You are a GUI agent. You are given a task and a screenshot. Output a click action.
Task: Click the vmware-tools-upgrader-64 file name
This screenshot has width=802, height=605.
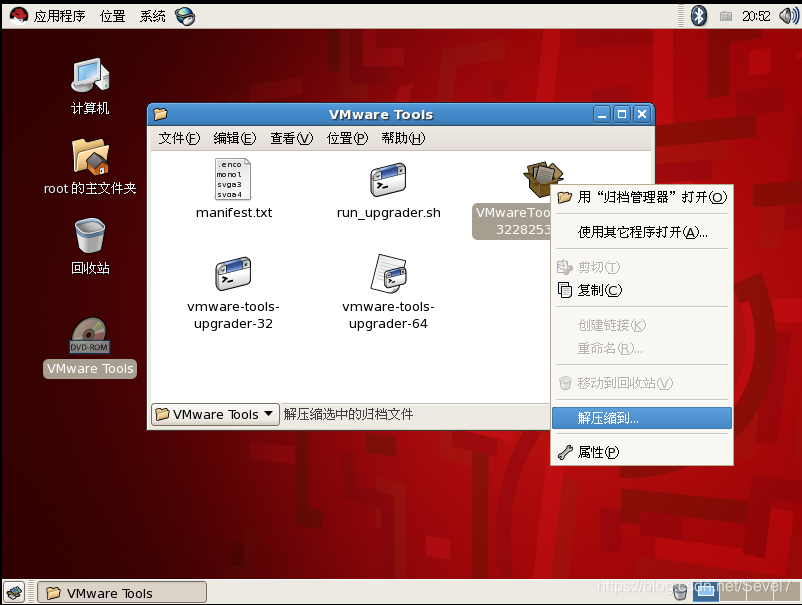[388, 315]
